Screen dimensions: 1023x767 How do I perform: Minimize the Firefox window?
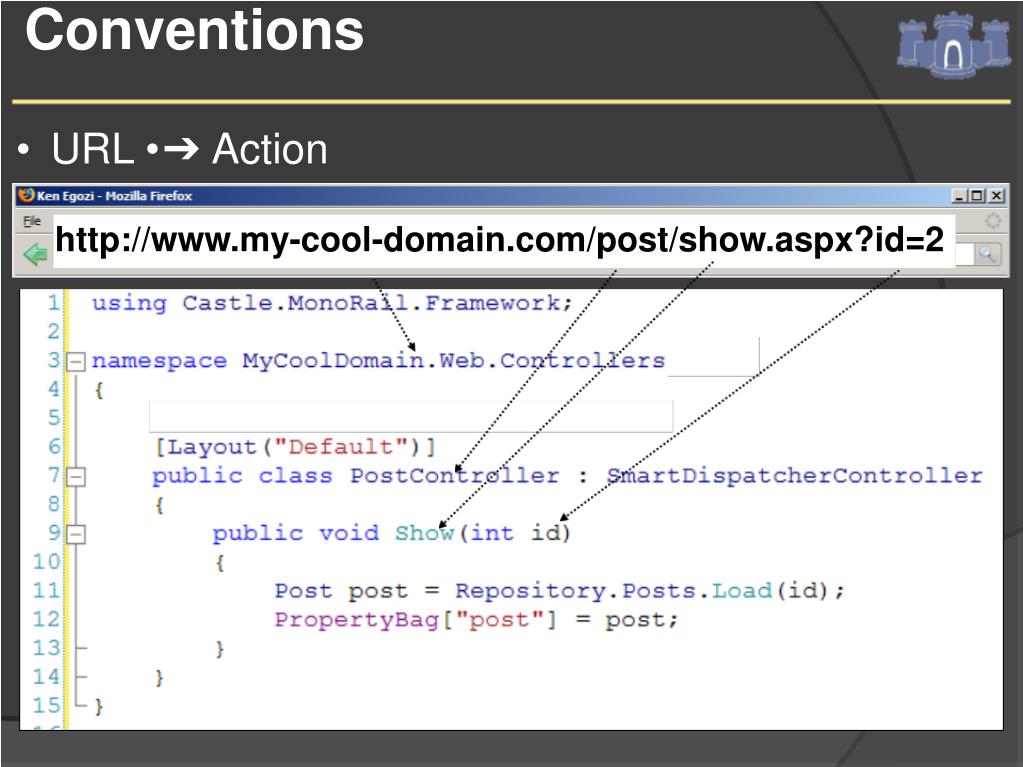pos(959,196)
